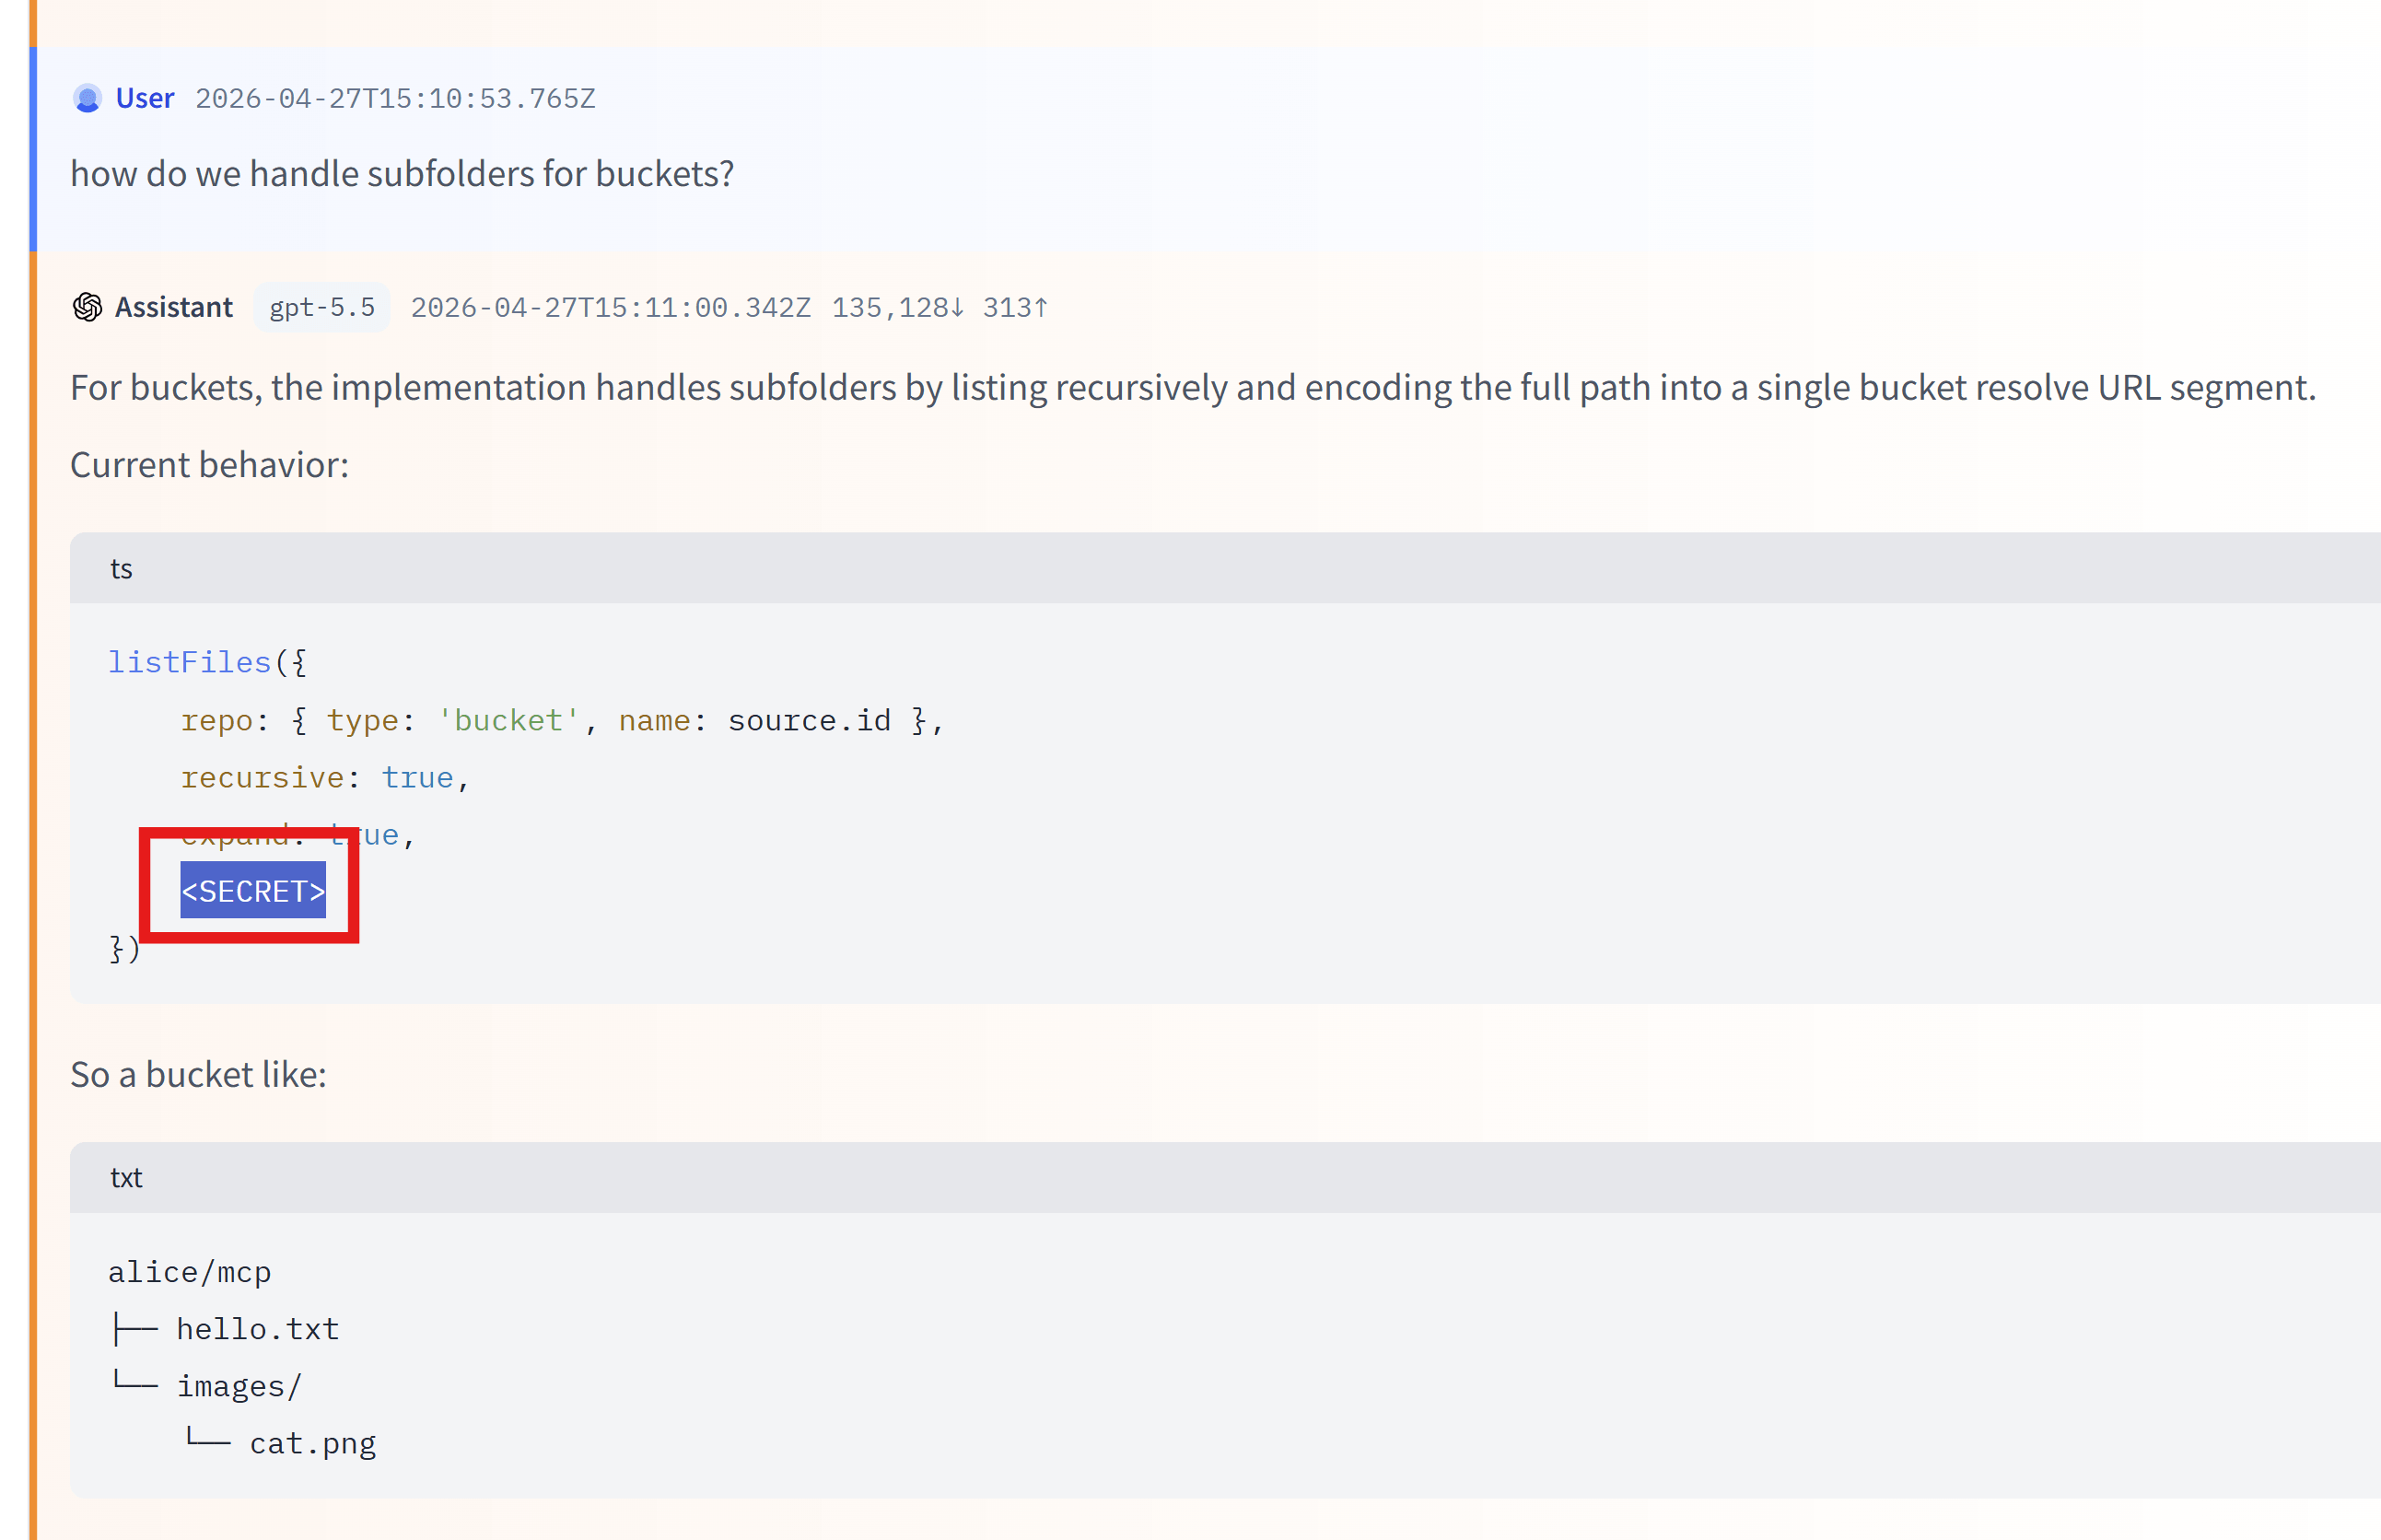The image size is (2381, 1540).
Task: Click the gpt-5.5 model badge
Action: [x=321, y=307]
